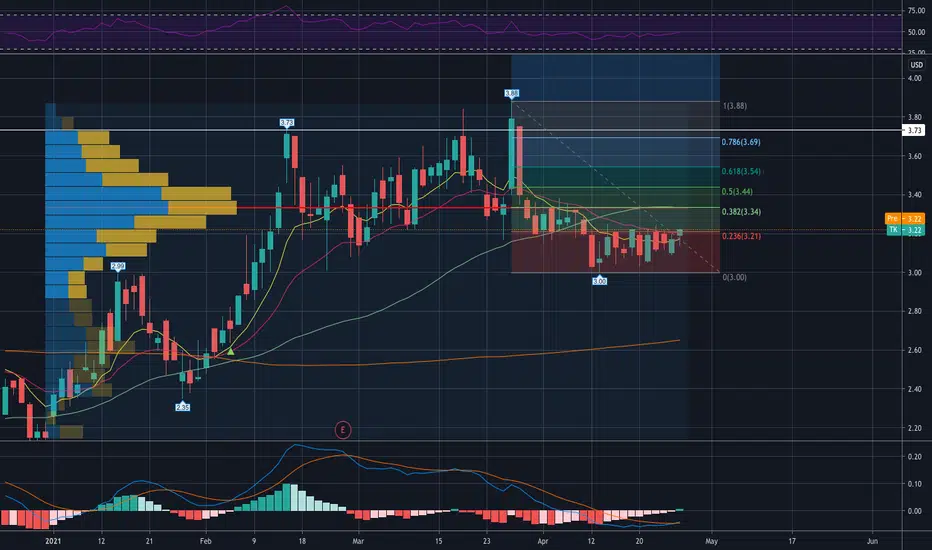Select the red 0.236(3.21) Fibonacci label
This screenshot has height=550, width=932.
tap(741, 236)
